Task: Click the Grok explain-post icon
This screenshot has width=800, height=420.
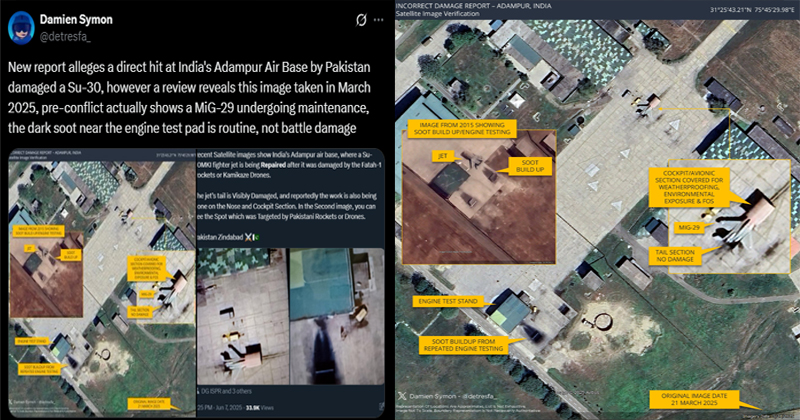Action: 361,20
